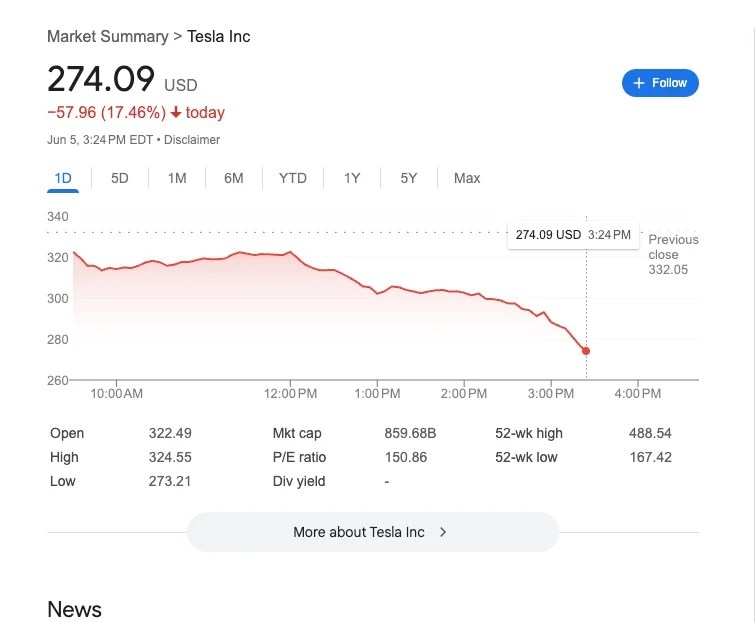Select the YTD range tab
Screen dimensions: 756x622
(292, 178)
